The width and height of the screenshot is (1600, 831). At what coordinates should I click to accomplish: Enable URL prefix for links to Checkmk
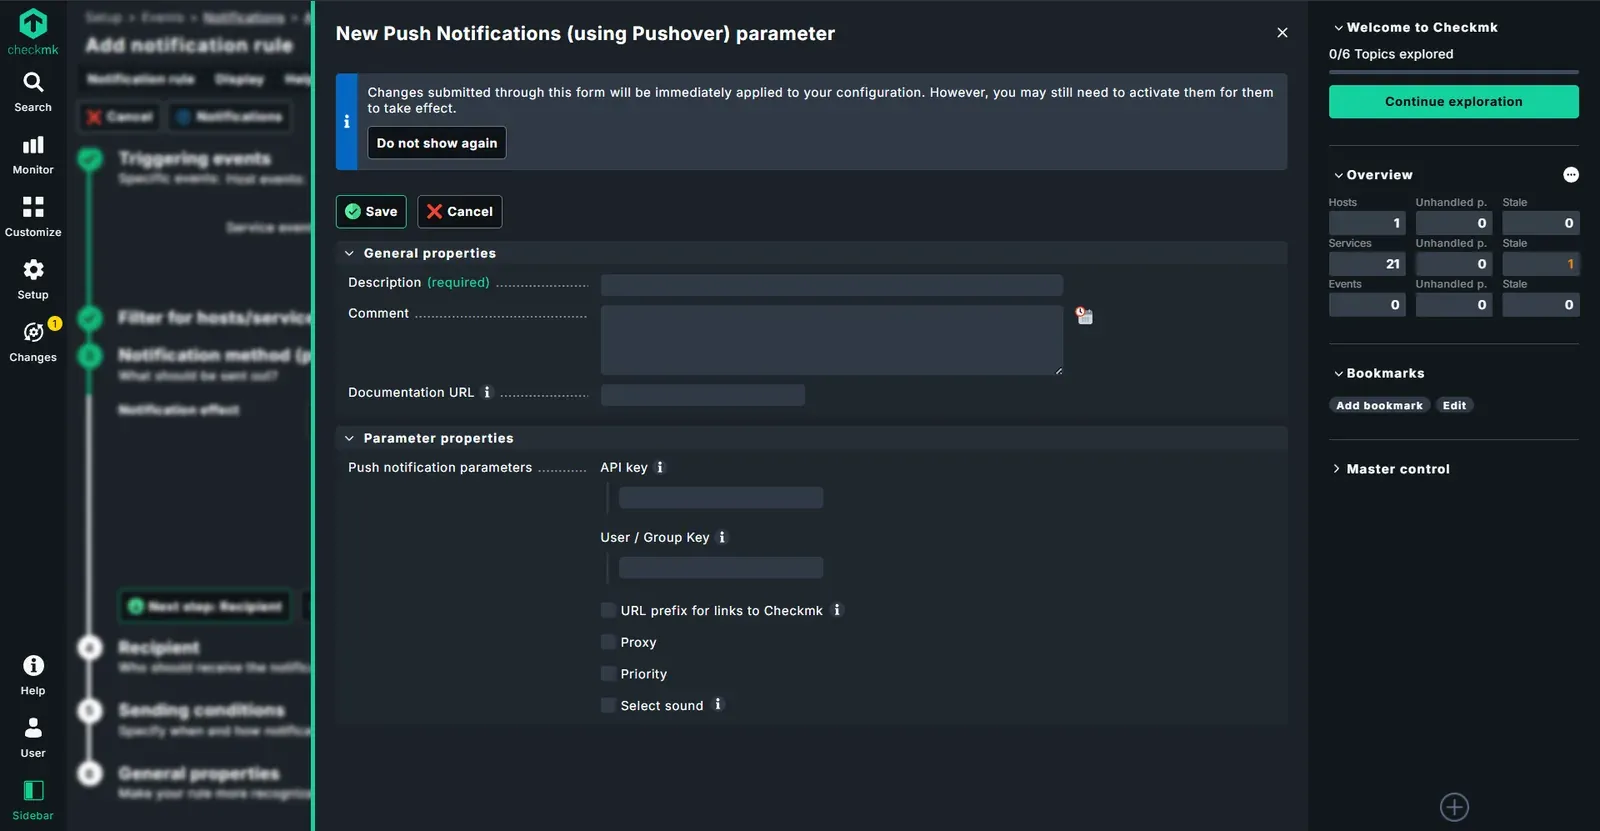(608, 610)
